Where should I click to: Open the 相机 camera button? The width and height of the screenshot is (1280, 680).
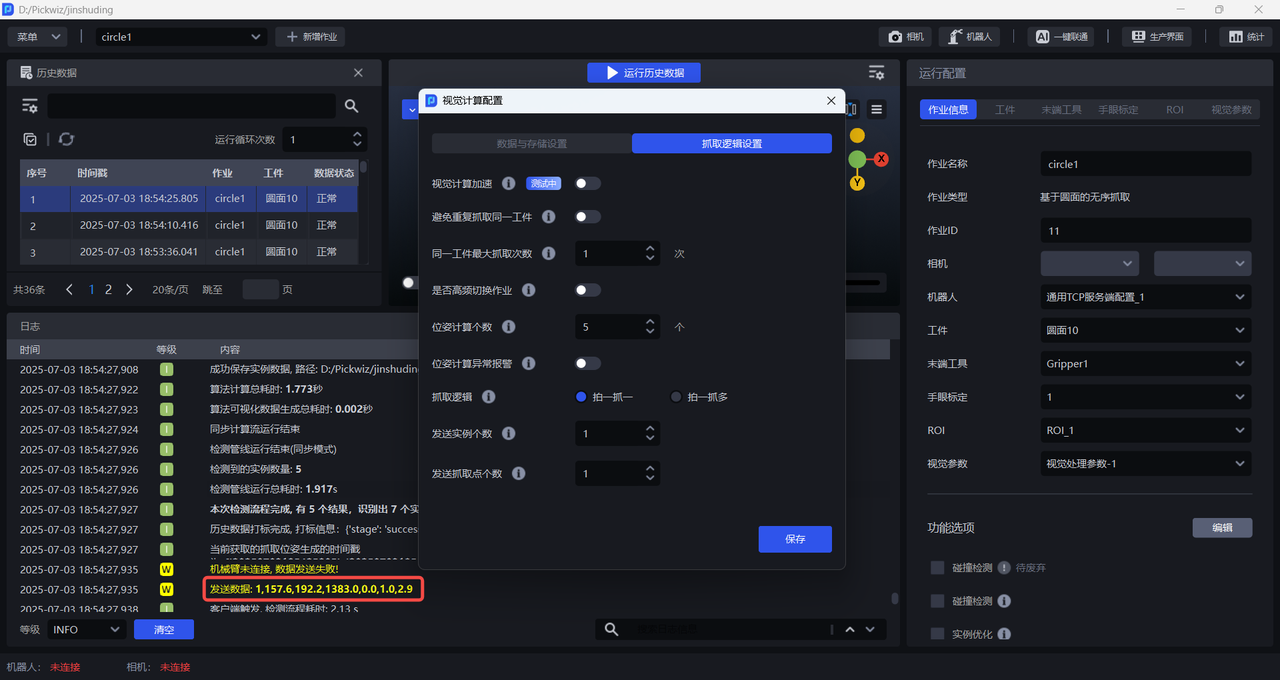pos(906,37)
